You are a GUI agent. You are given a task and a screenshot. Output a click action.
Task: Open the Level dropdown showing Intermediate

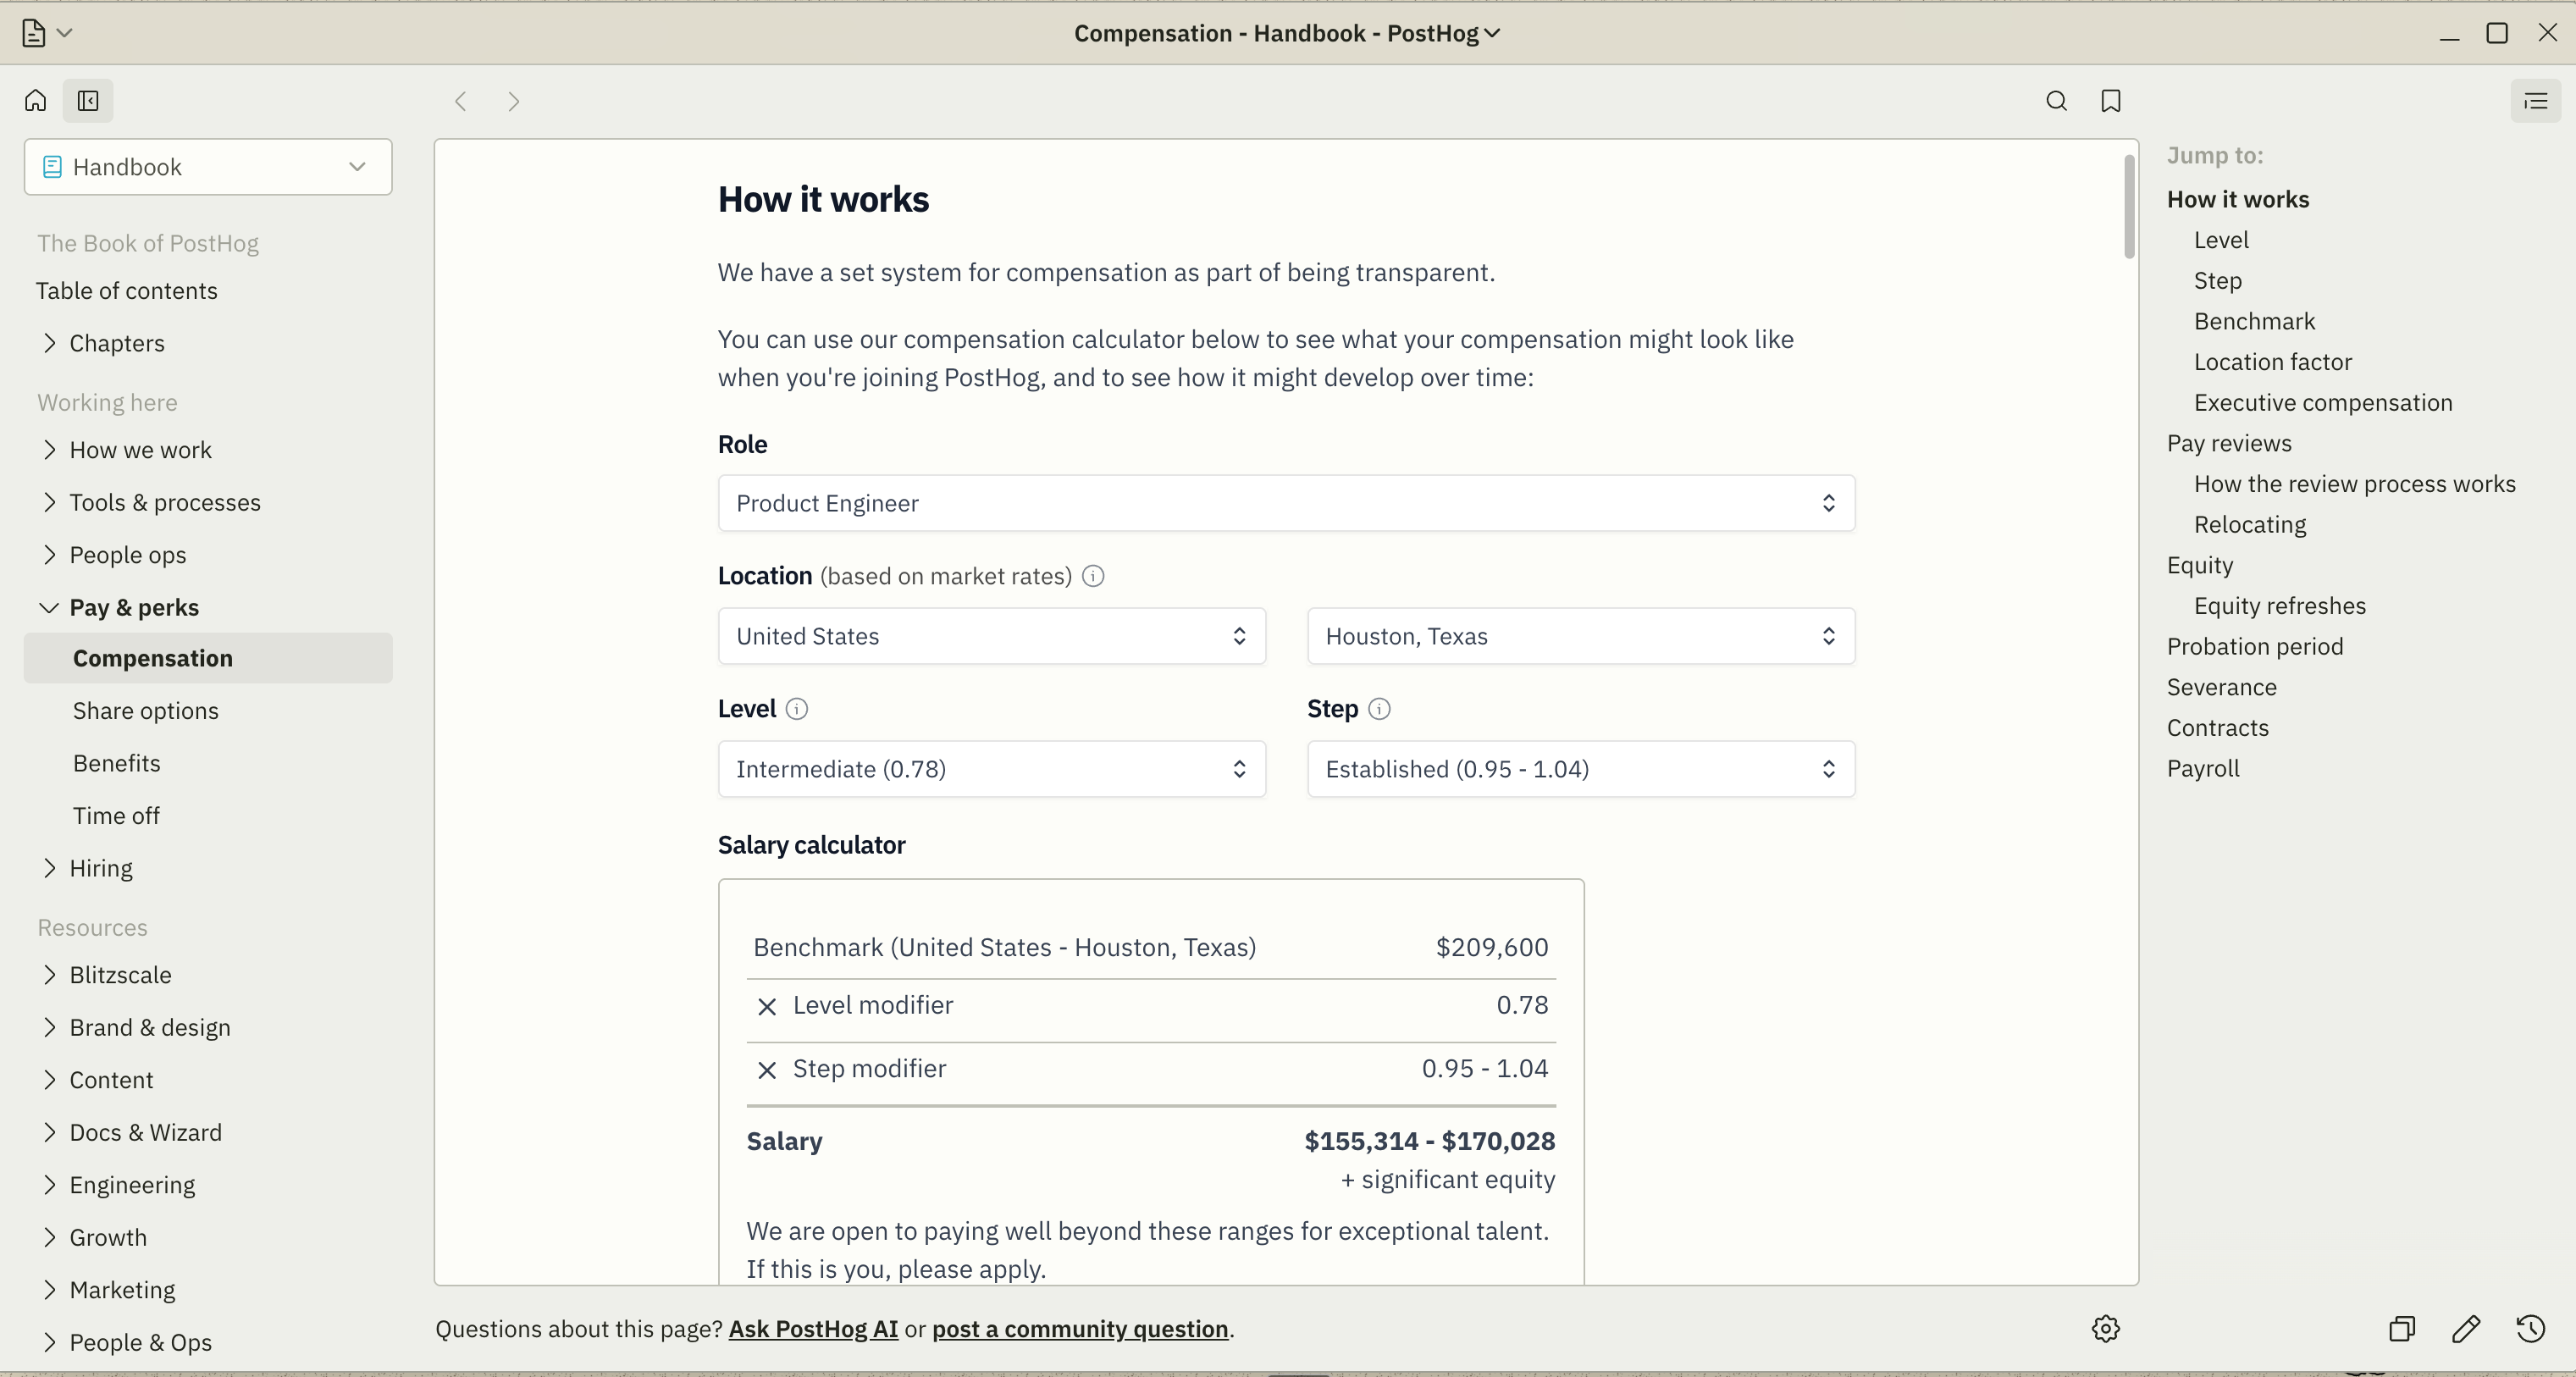coord(991,769)
